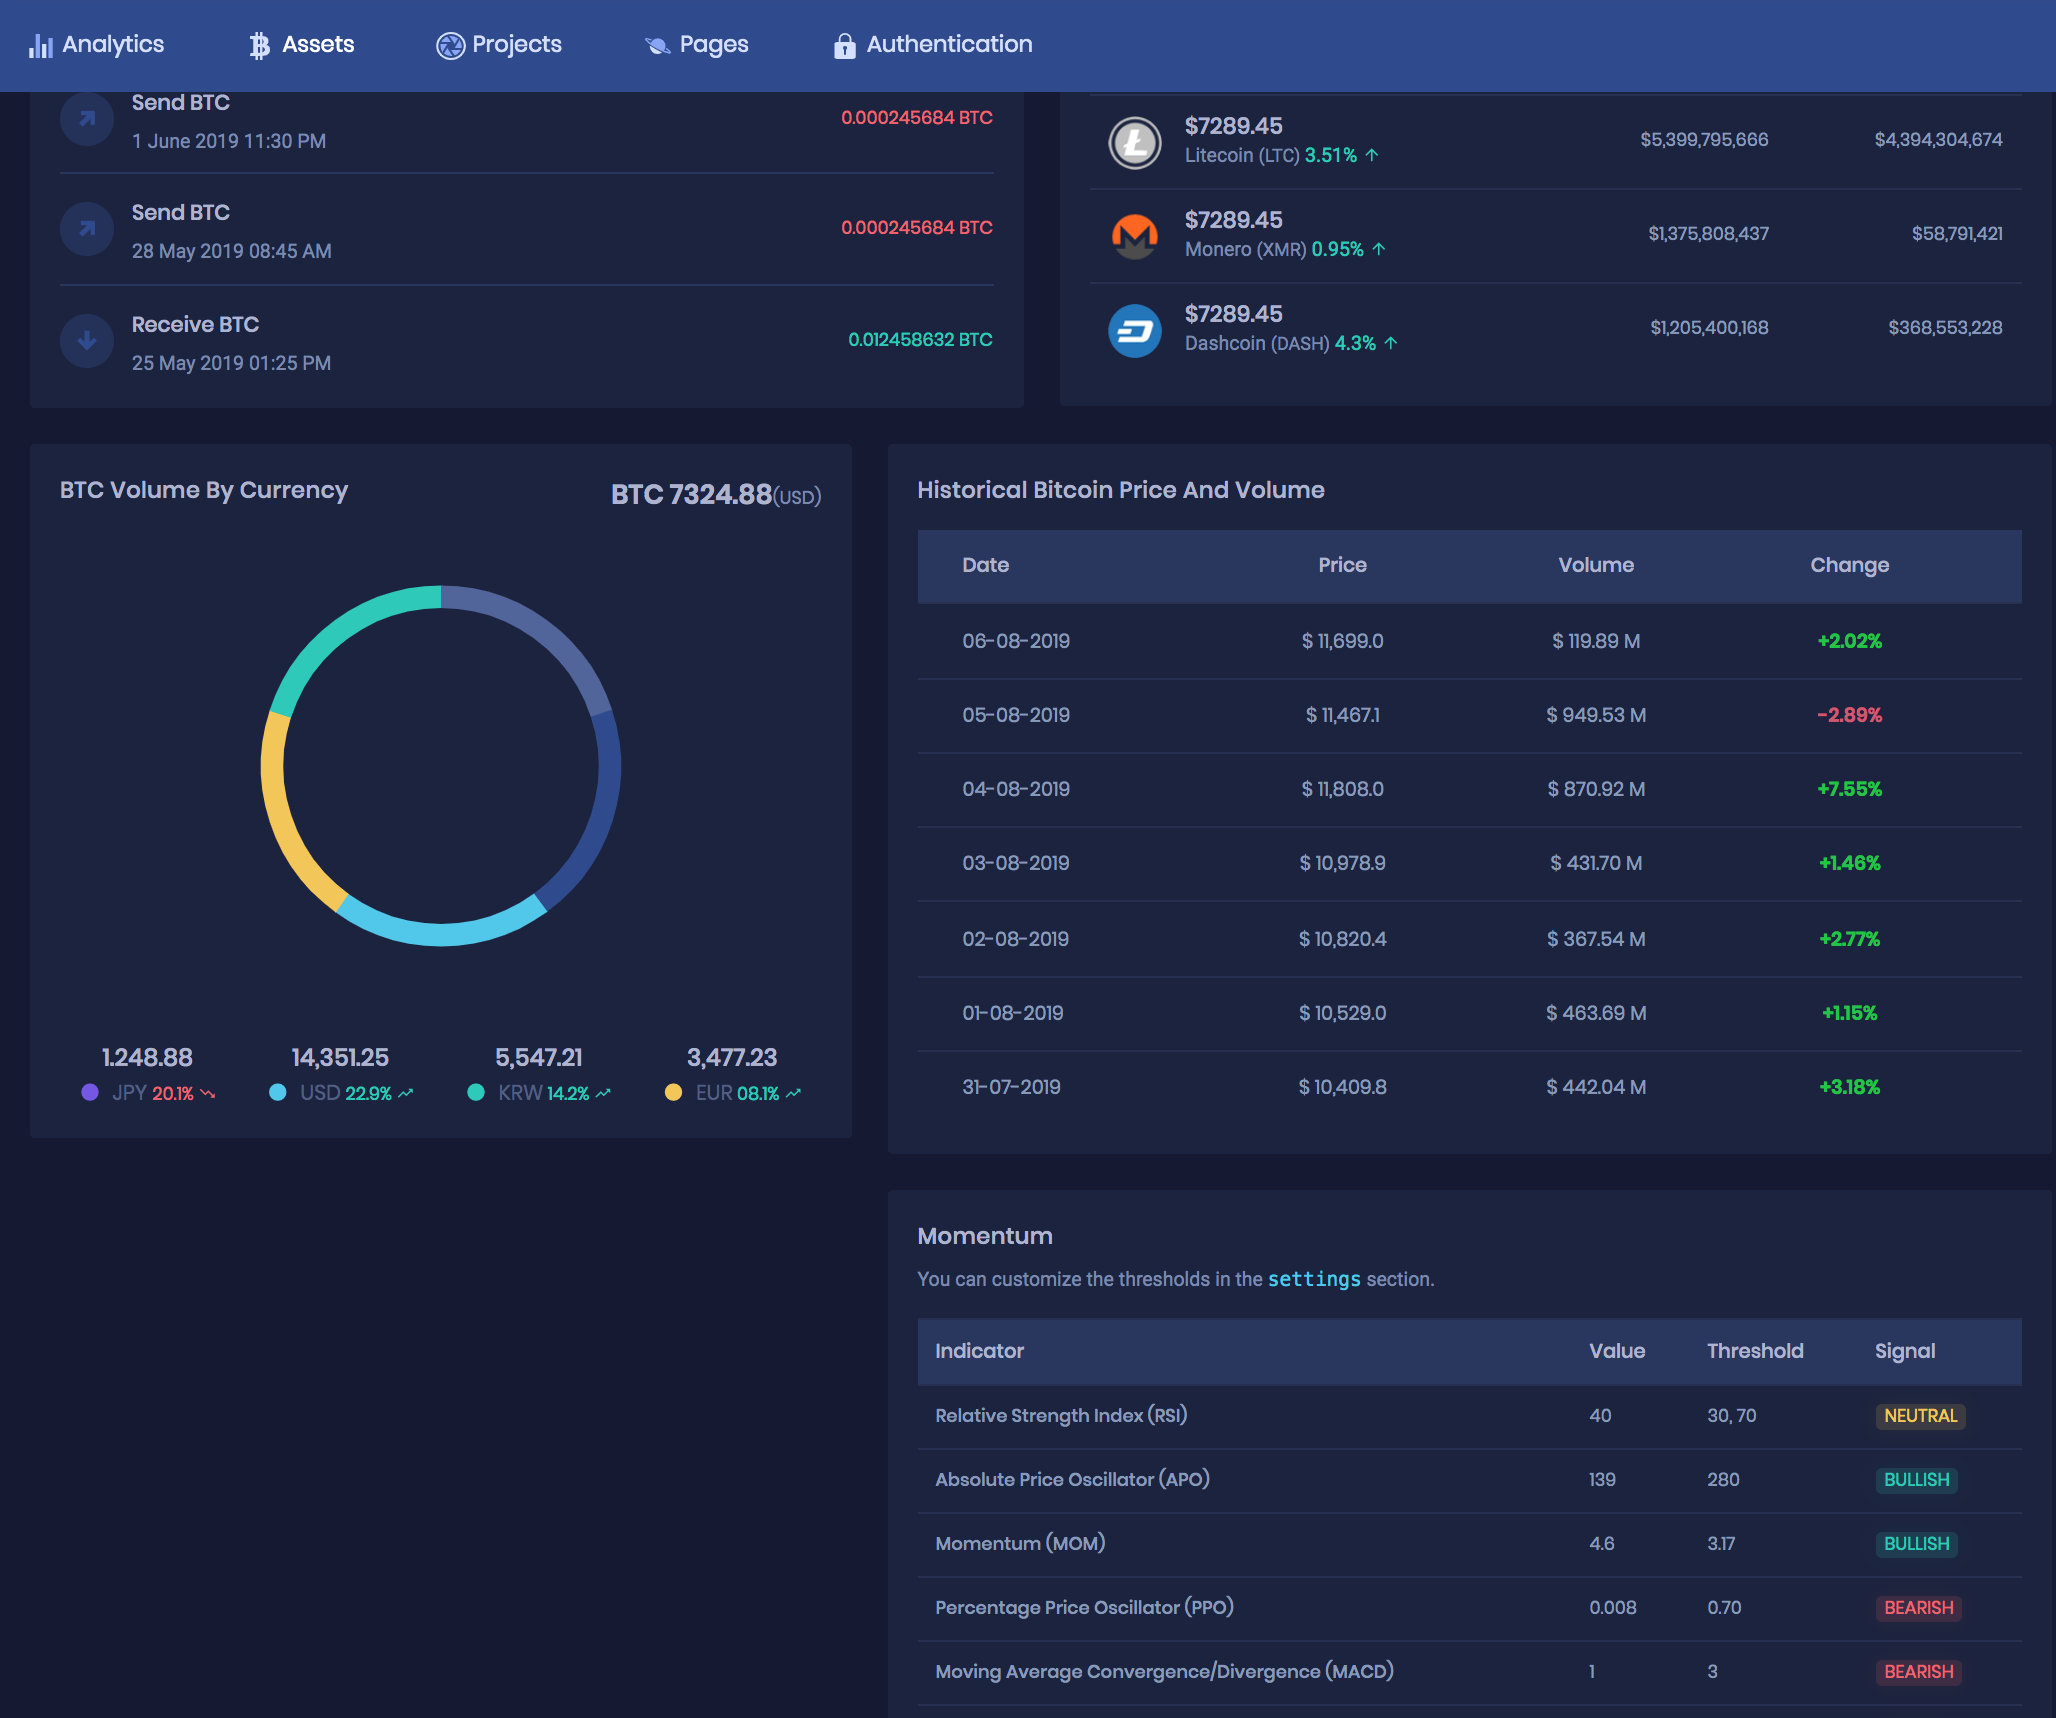
Task: Open the Projects menu
Action: tap(499, 45)
